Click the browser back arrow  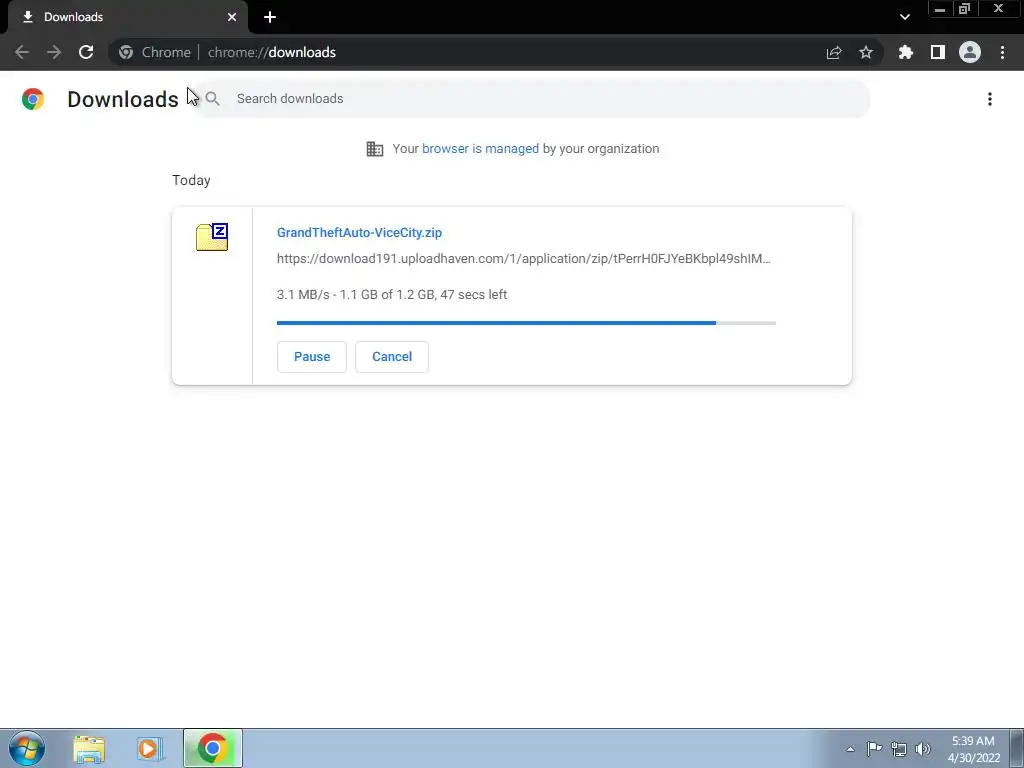(22, 52)
